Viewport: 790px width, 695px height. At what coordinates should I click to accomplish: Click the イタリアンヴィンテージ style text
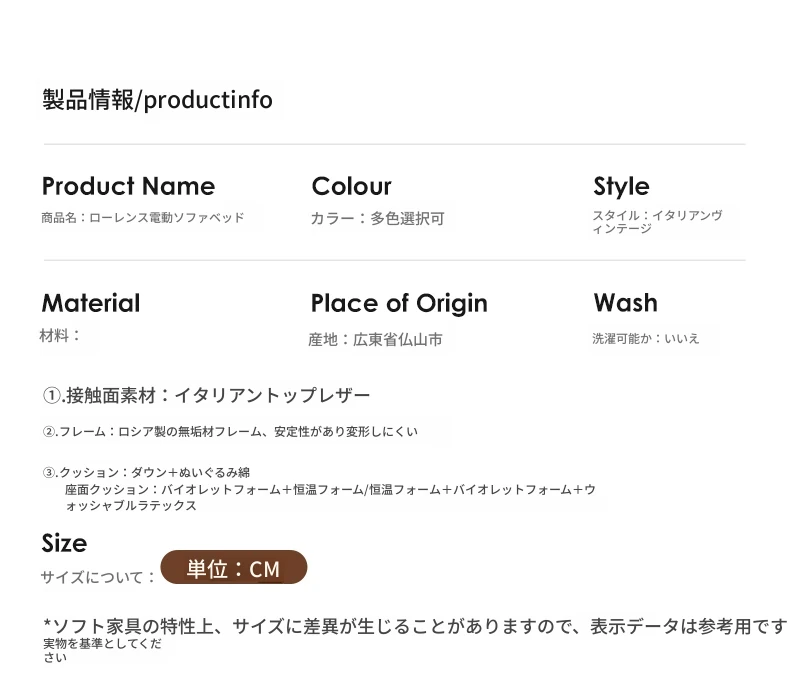[657, 222]
